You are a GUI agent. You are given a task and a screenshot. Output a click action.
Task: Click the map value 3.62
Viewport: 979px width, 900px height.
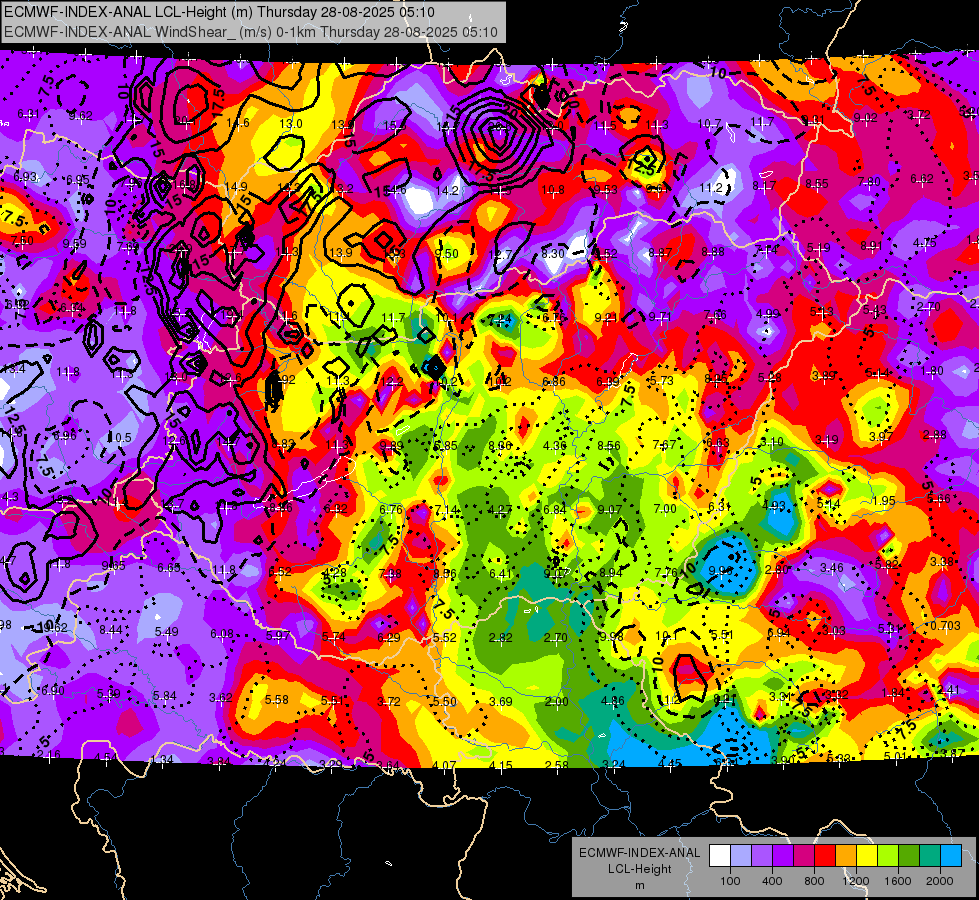(x=221, y=697)
